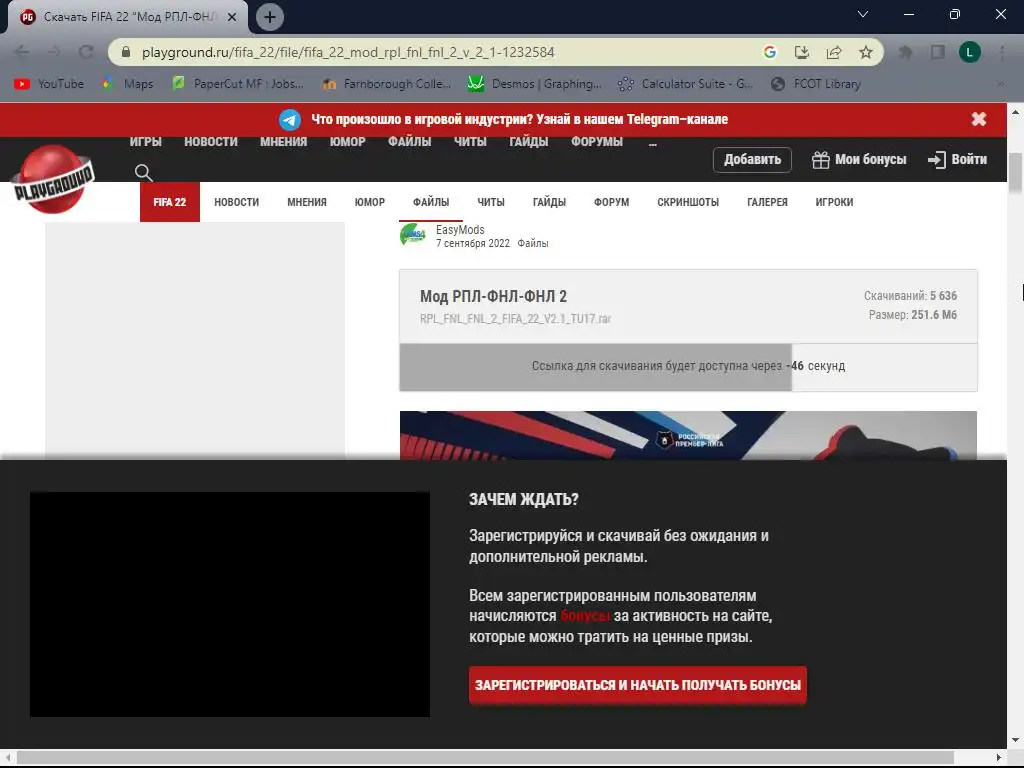This screenshot has width=1024, height=768.
Task: Click the red бонусы link
Action: 585,616
